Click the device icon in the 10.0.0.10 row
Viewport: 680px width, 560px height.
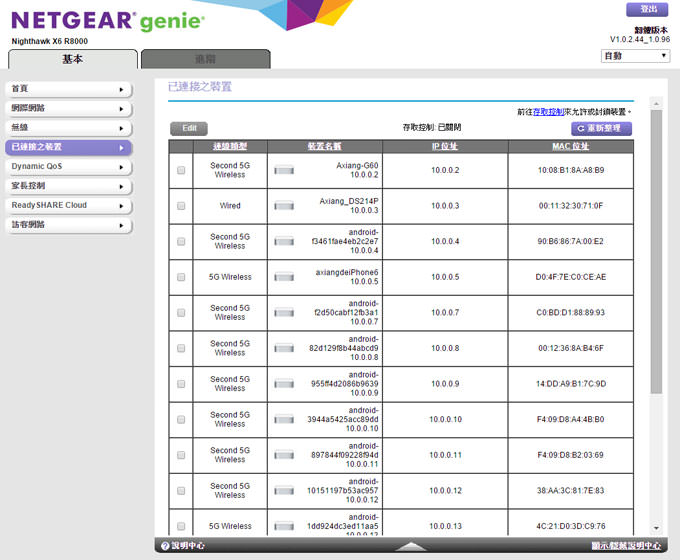pyautogui.click(x=284, y=419)
